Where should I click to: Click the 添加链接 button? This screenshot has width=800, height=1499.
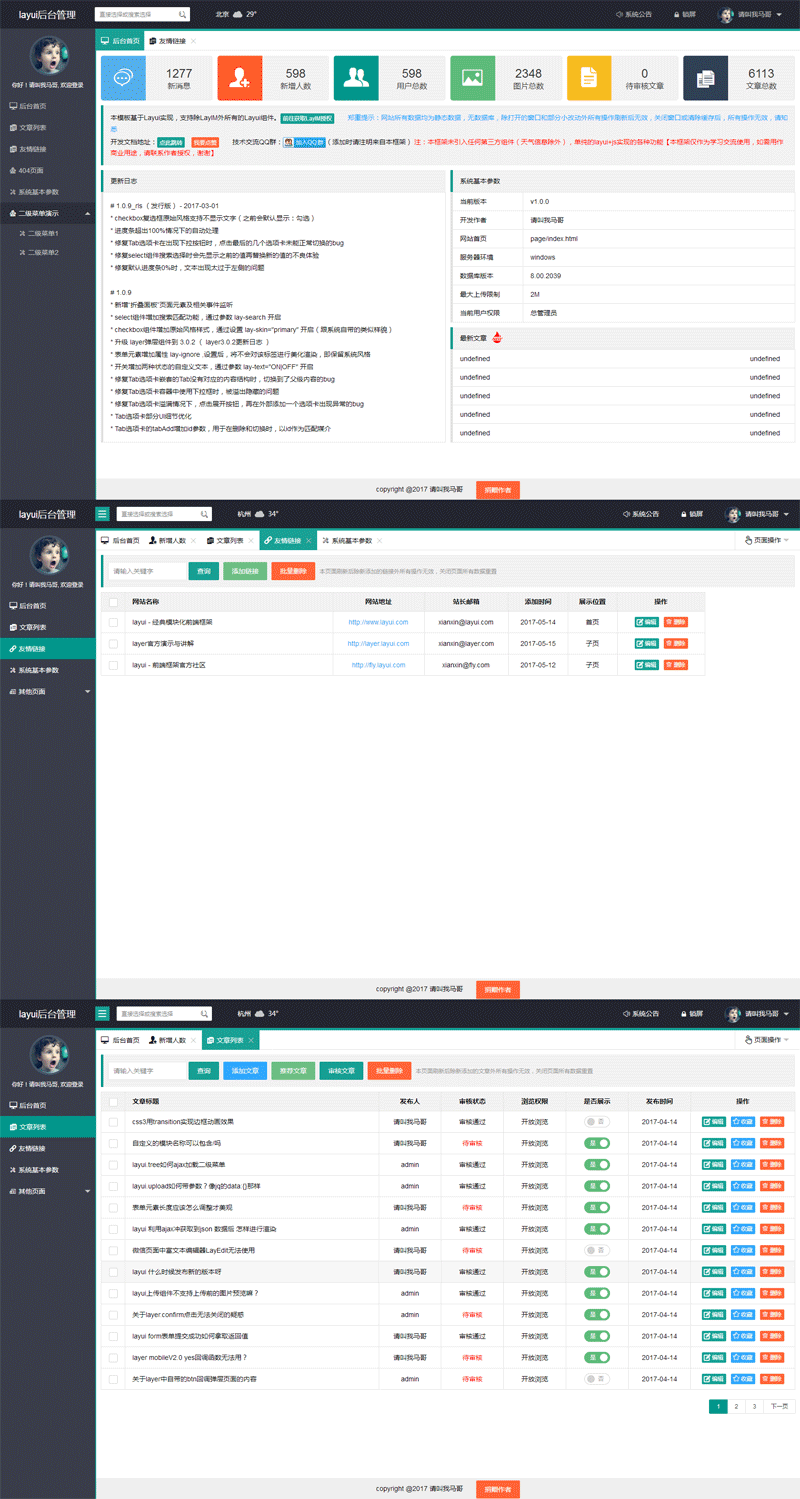pyautogui.click(x=244, y=571)
